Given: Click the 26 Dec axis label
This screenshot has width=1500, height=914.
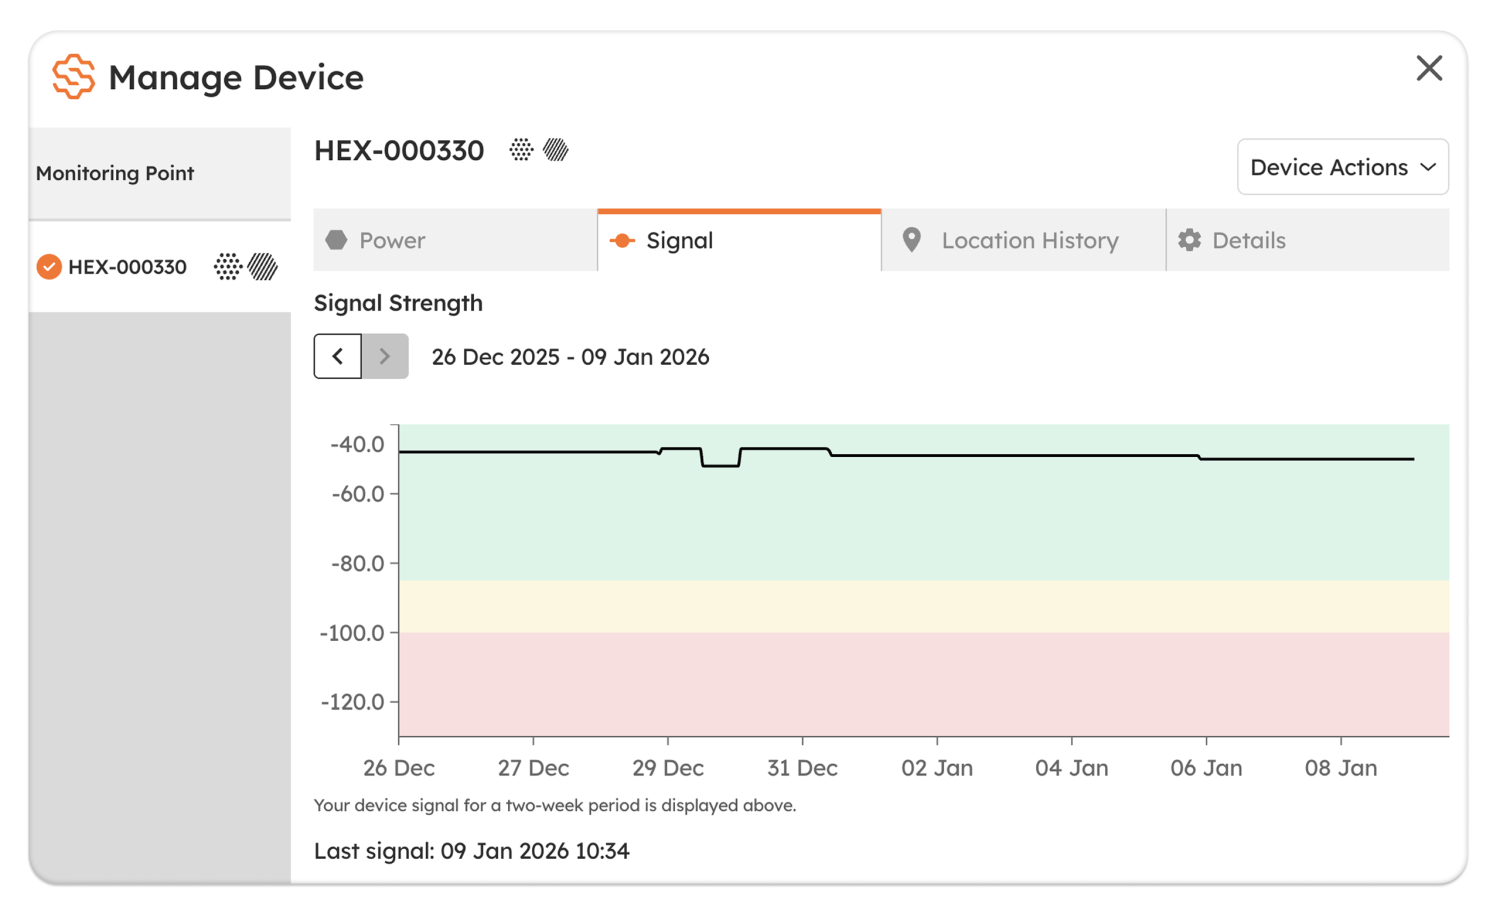Looking at the screenshot, I should [x=399, y=768].
